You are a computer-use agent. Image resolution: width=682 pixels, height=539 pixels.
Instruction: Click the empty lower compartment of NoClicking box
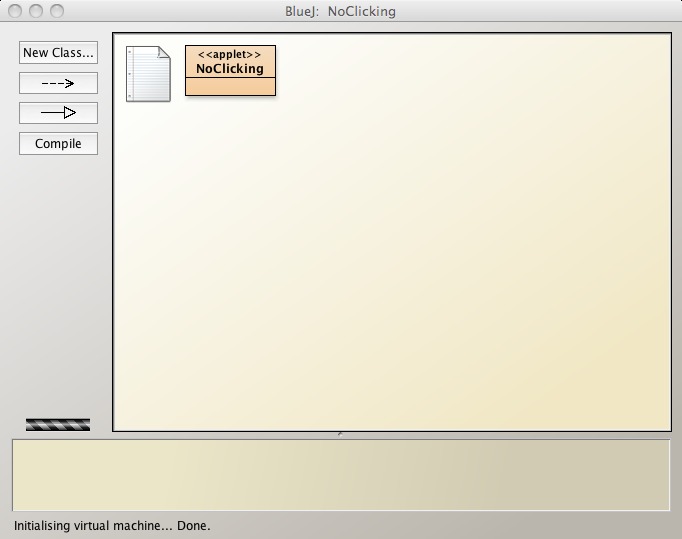tap(230, 86)
